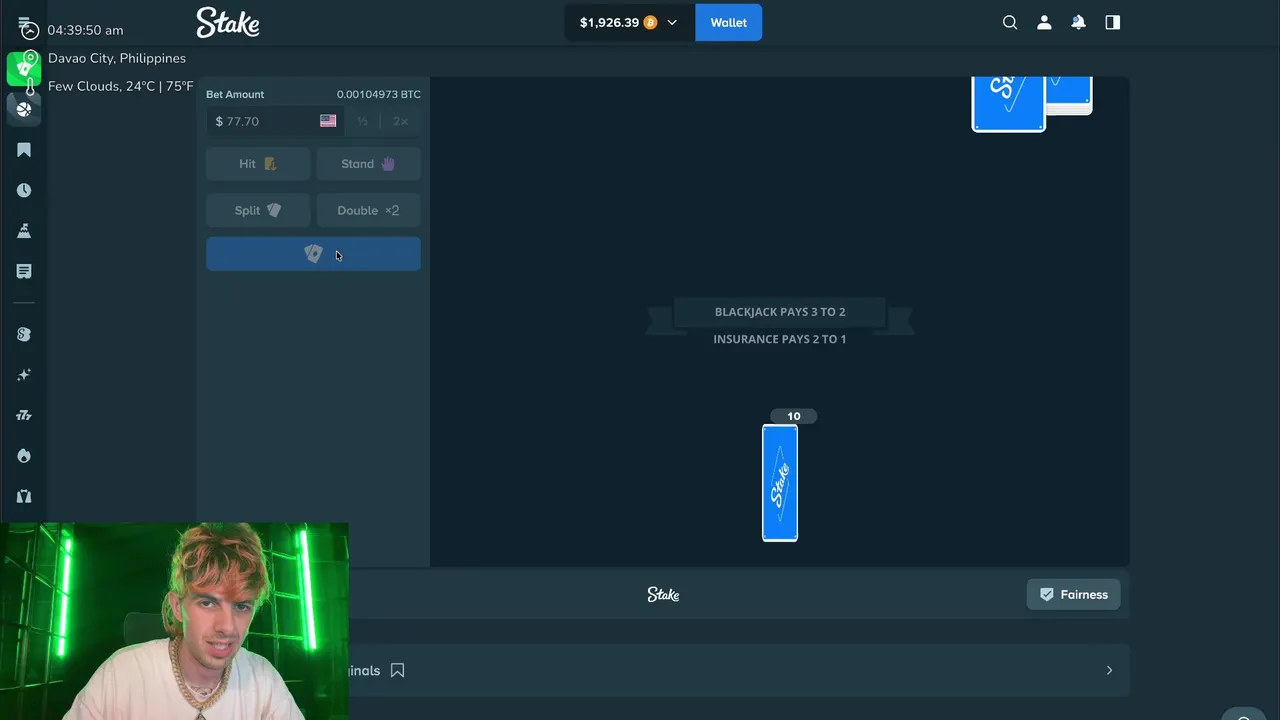Click the $1,926.39 balance amount
The image size is (1280, 720).
(609, 22)
